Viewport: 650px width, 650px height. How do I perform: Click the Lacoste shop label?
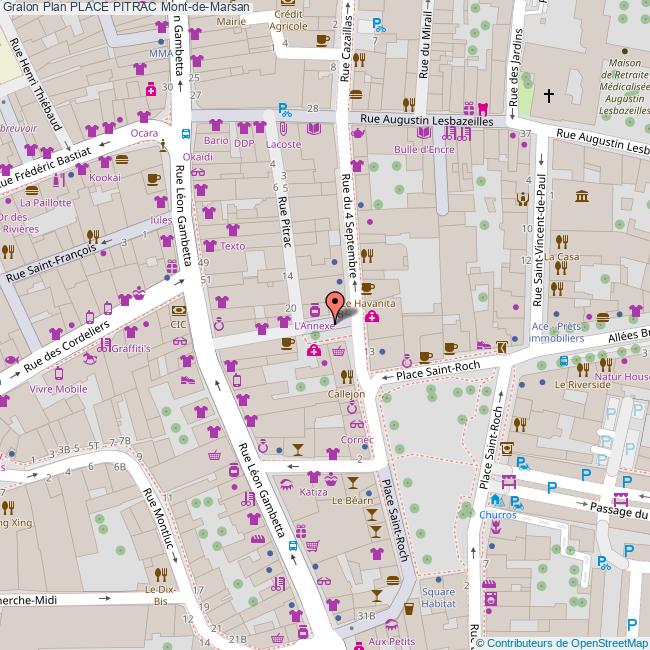284,144
